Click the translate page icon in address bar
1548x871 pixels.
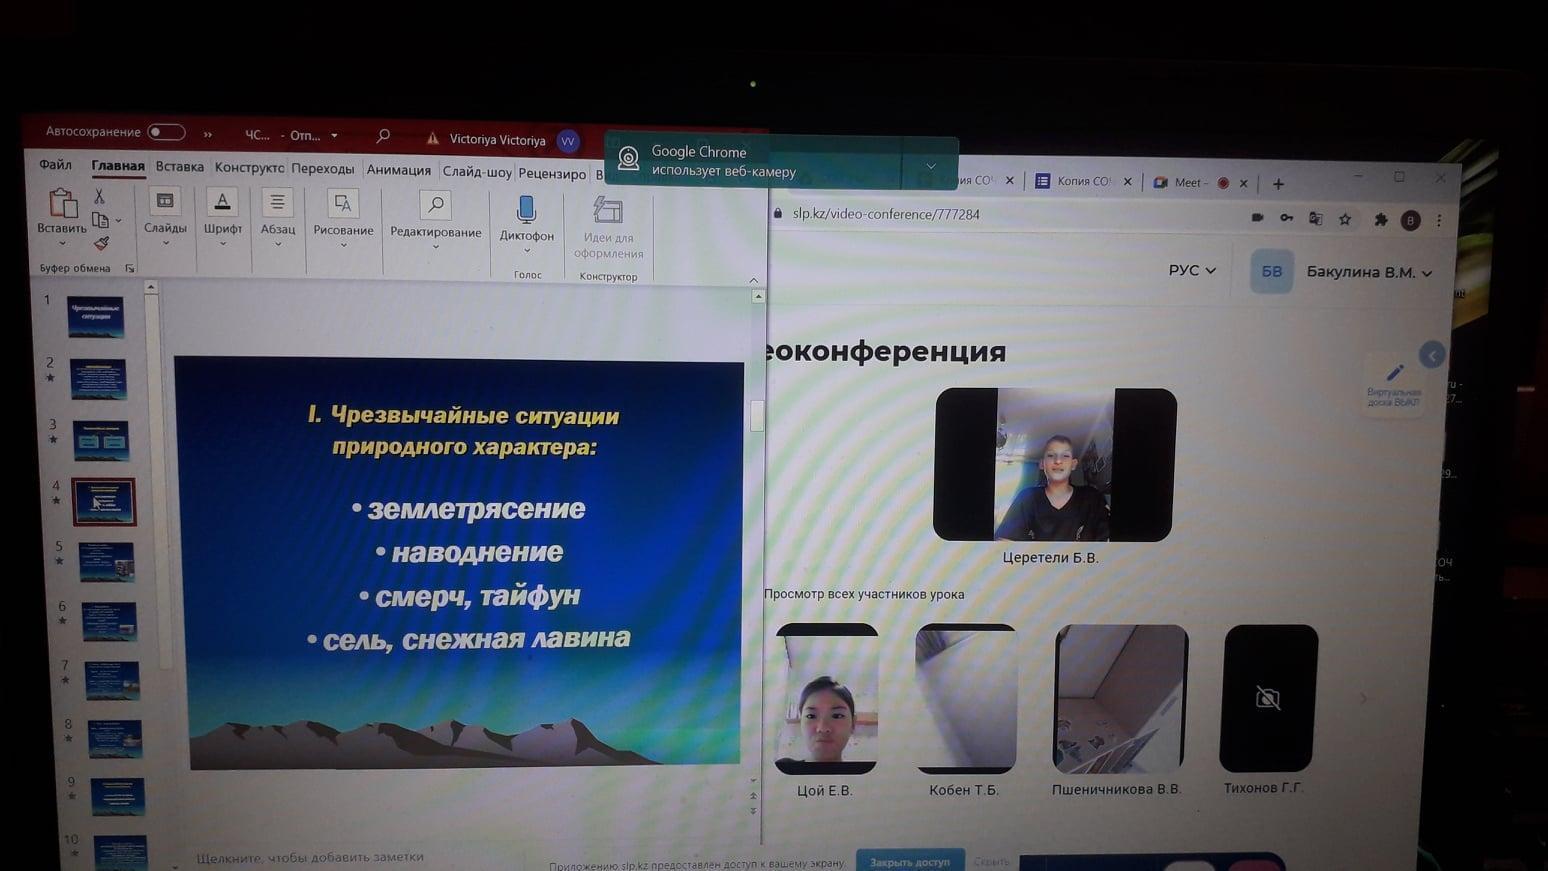click(1315, 219)
